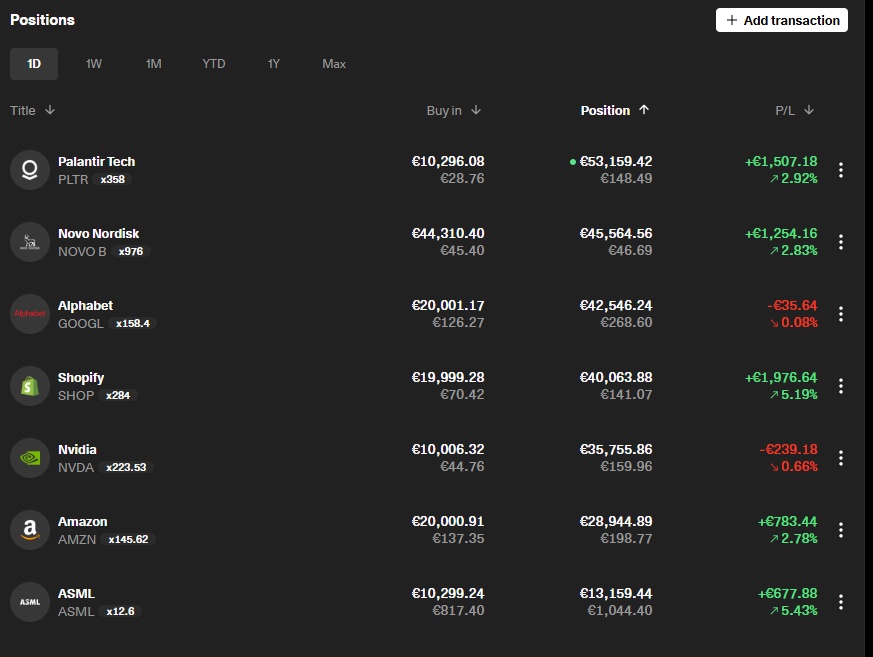Image resolution: width=873 pixels, height=657 pixels.
Task: Sort positions by P/L column
Action: [x=794, y=111]
